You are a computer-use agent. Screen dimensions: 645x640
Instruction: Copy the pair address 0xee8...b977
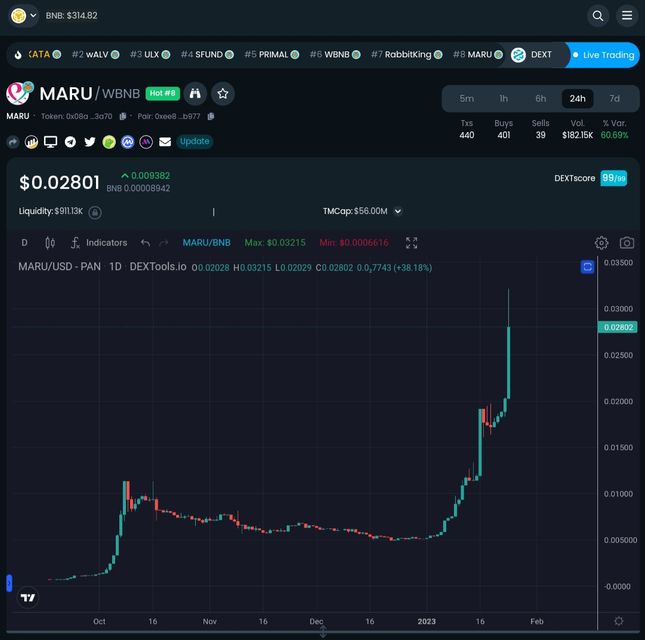pyautogui.click(x=211, y=116)
